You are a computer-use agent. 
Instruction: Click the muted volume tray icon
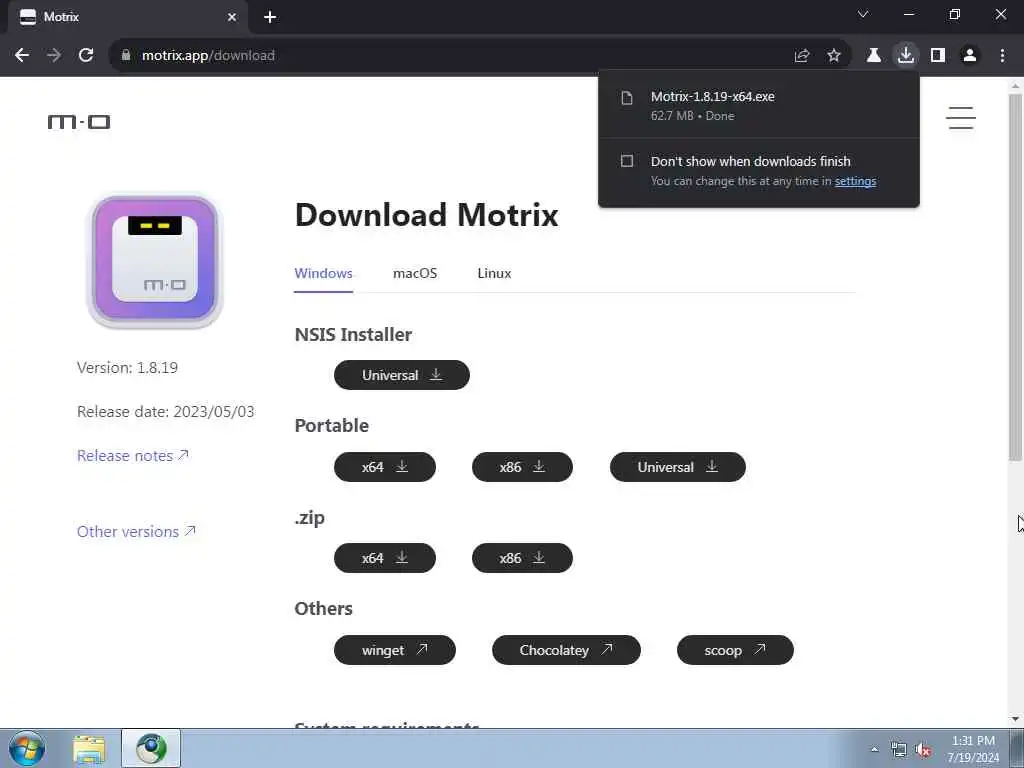(923, 750)
